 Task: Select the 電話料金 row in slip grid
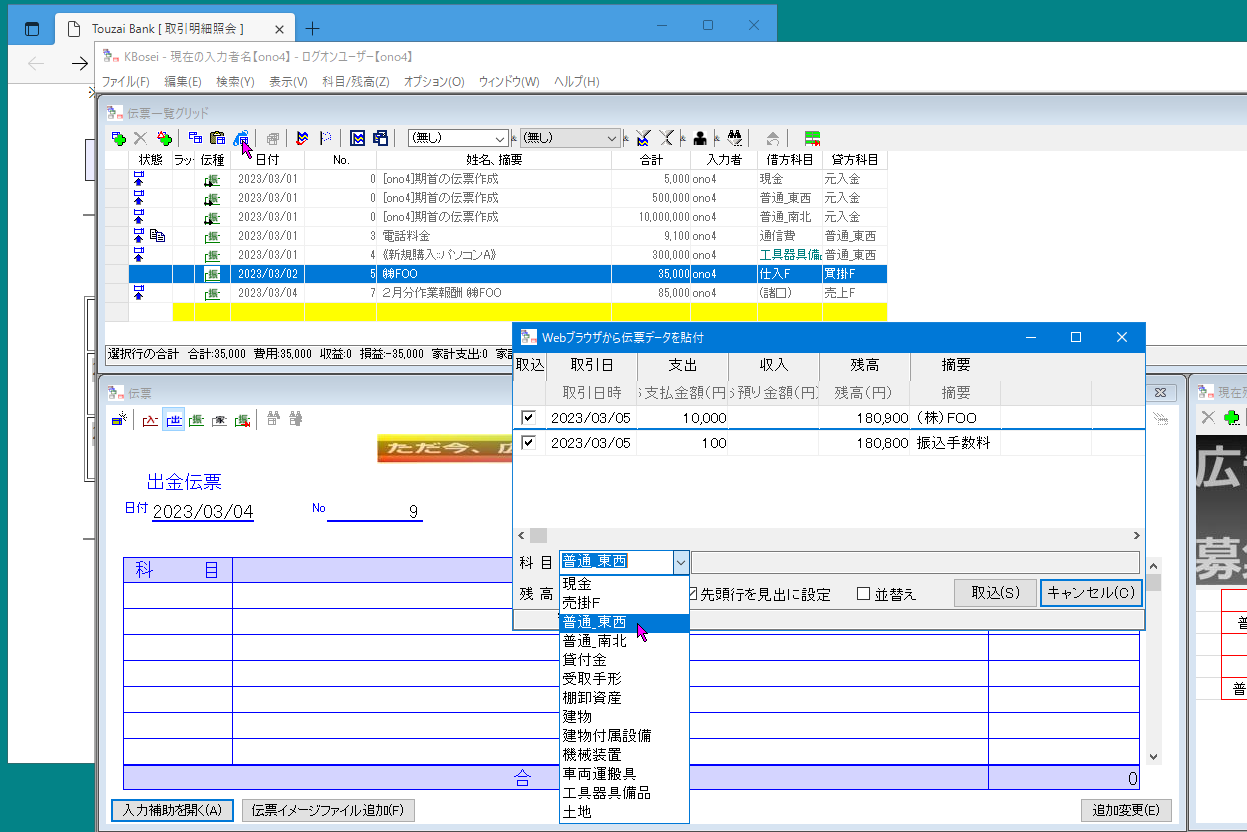pos(496,236)
